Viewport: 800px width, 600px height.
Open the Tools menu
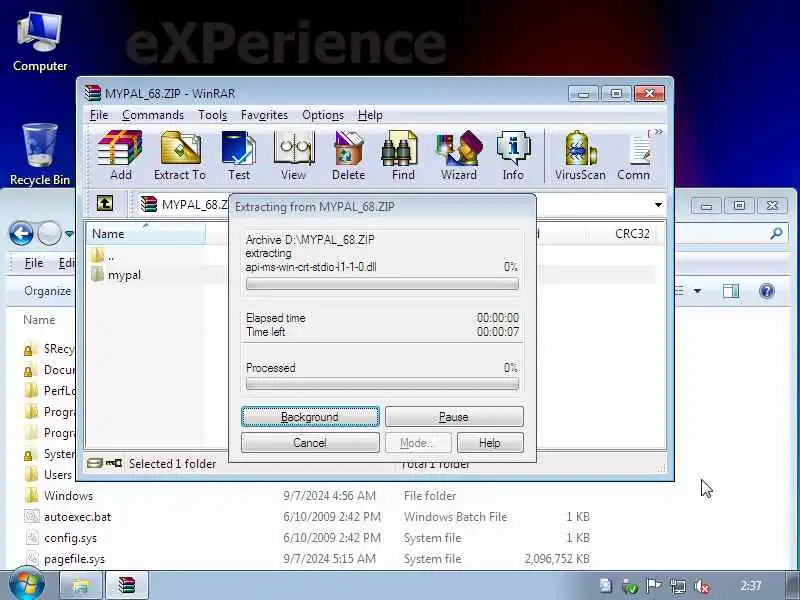[212, 115]
